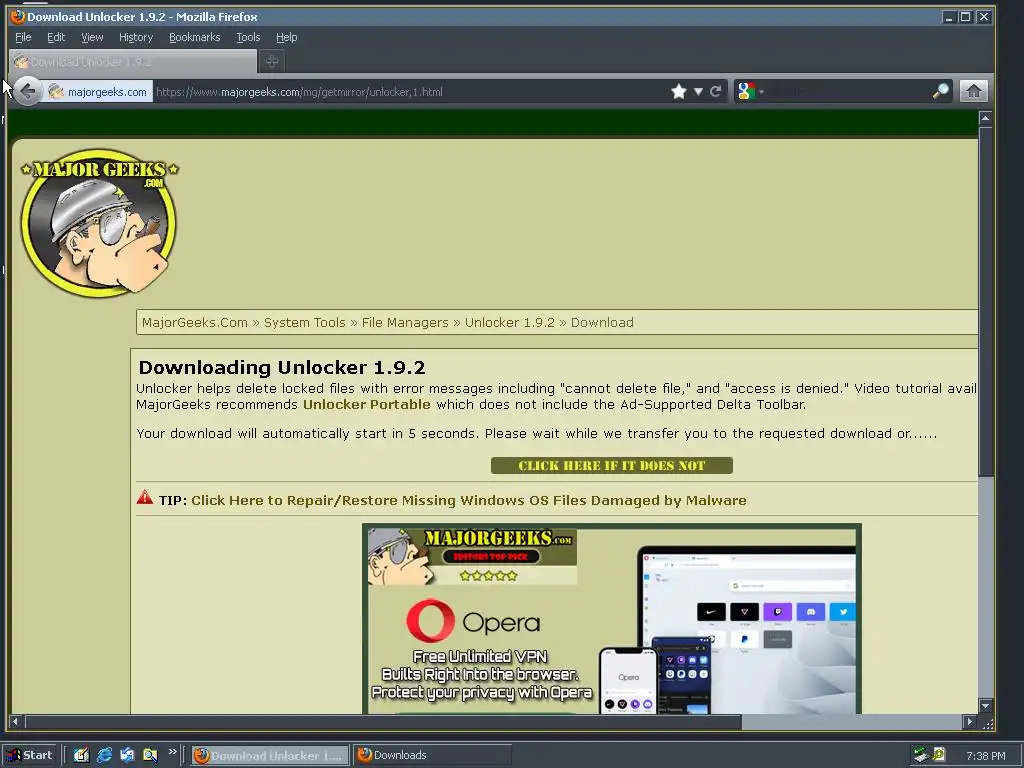
Task: Launch the folder search quick launch icon
Action: tap(150, 755)
